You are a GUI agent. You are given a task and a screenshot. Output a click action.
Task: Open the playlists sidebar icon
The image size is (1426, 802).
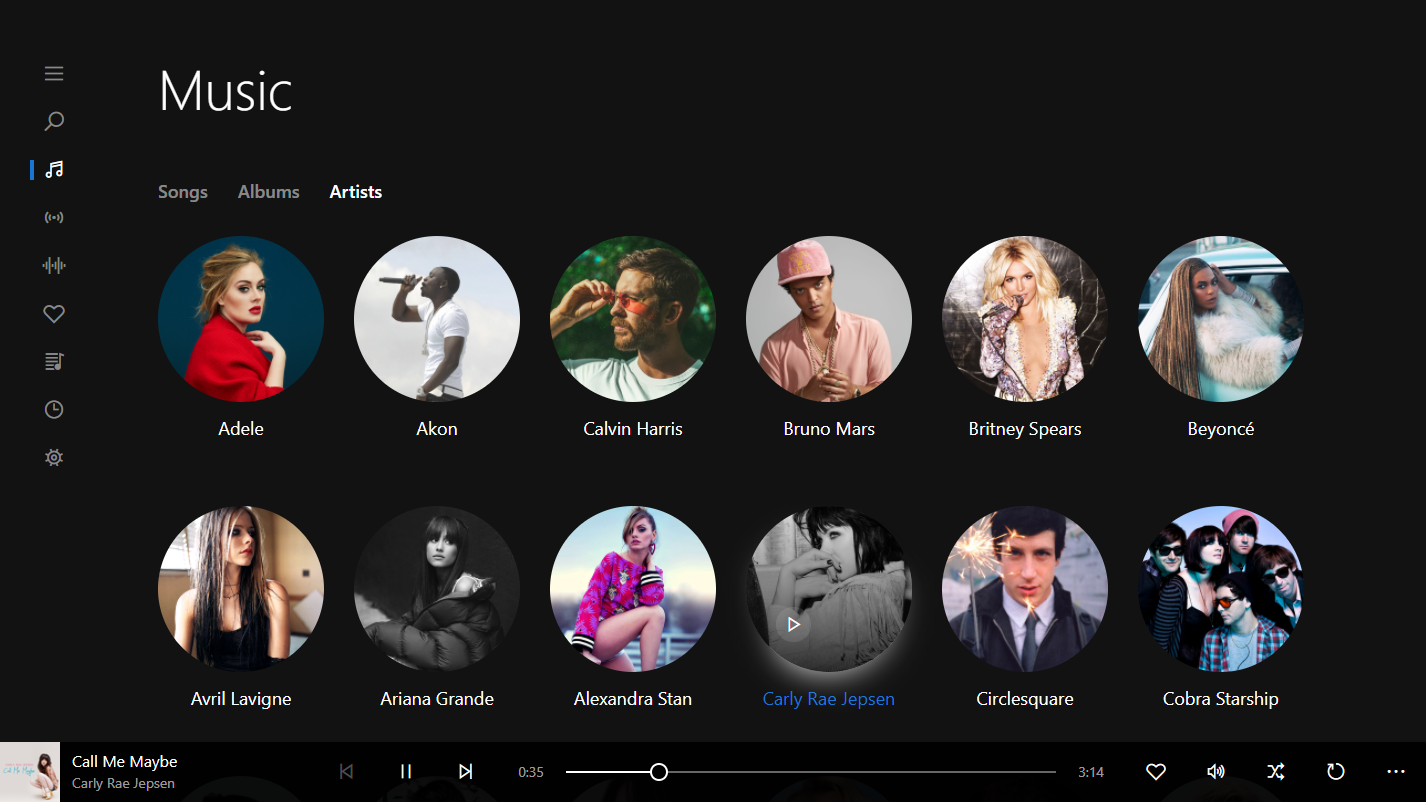pyautogui.click(x=54, y=361)
